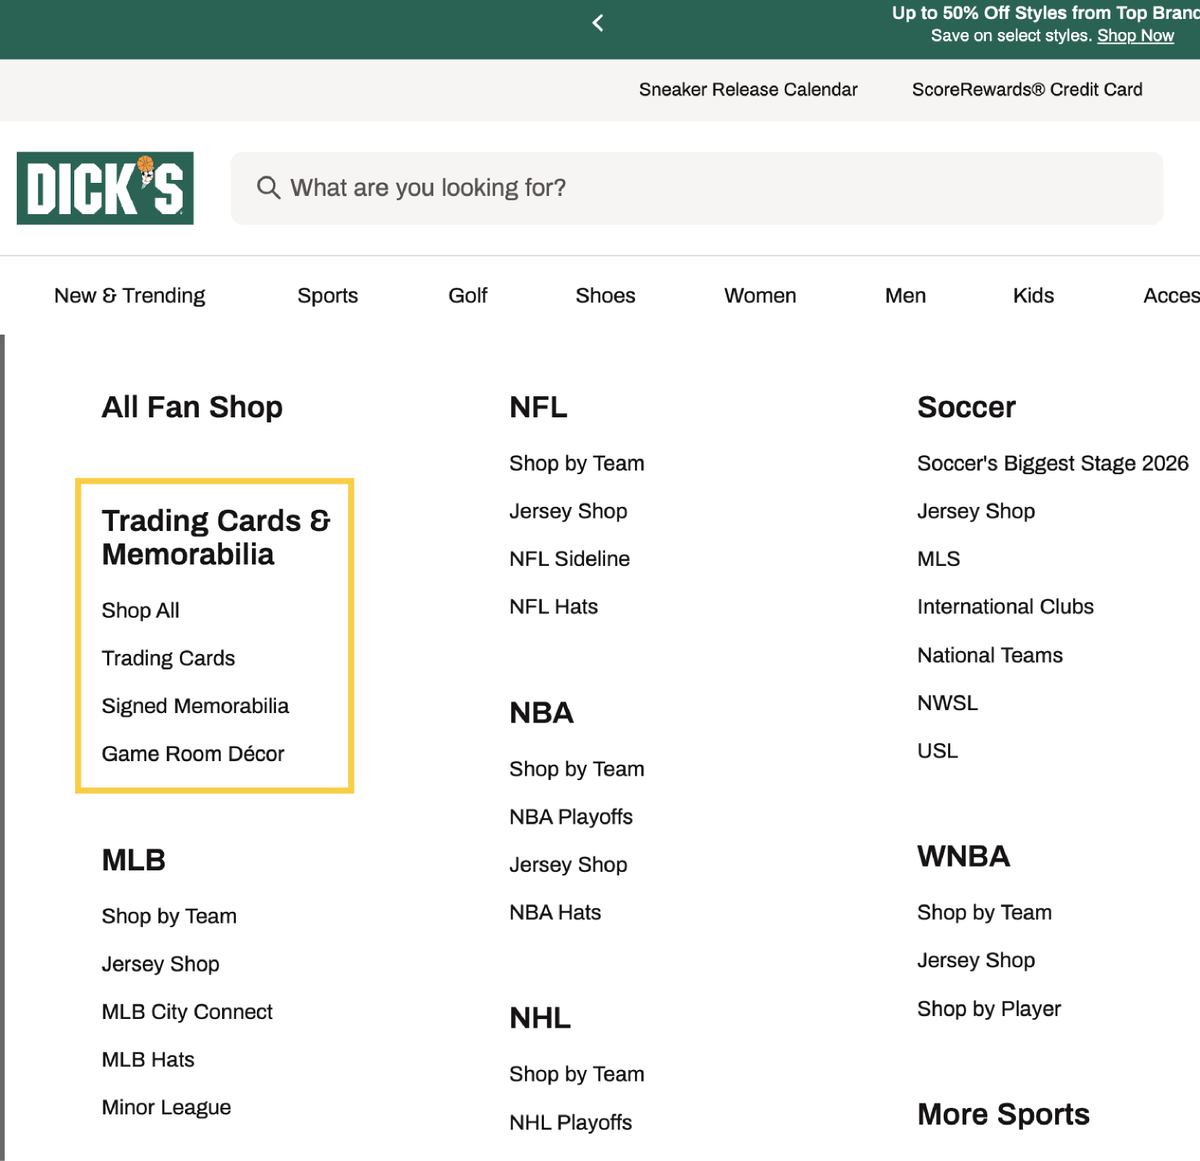Open the Kids menu
The image size is (1200, 1161).
(x=1033, y=296)
